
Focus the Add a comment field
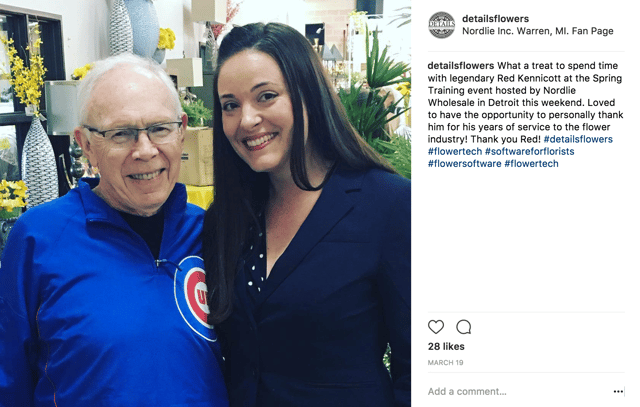coord(518,391)
